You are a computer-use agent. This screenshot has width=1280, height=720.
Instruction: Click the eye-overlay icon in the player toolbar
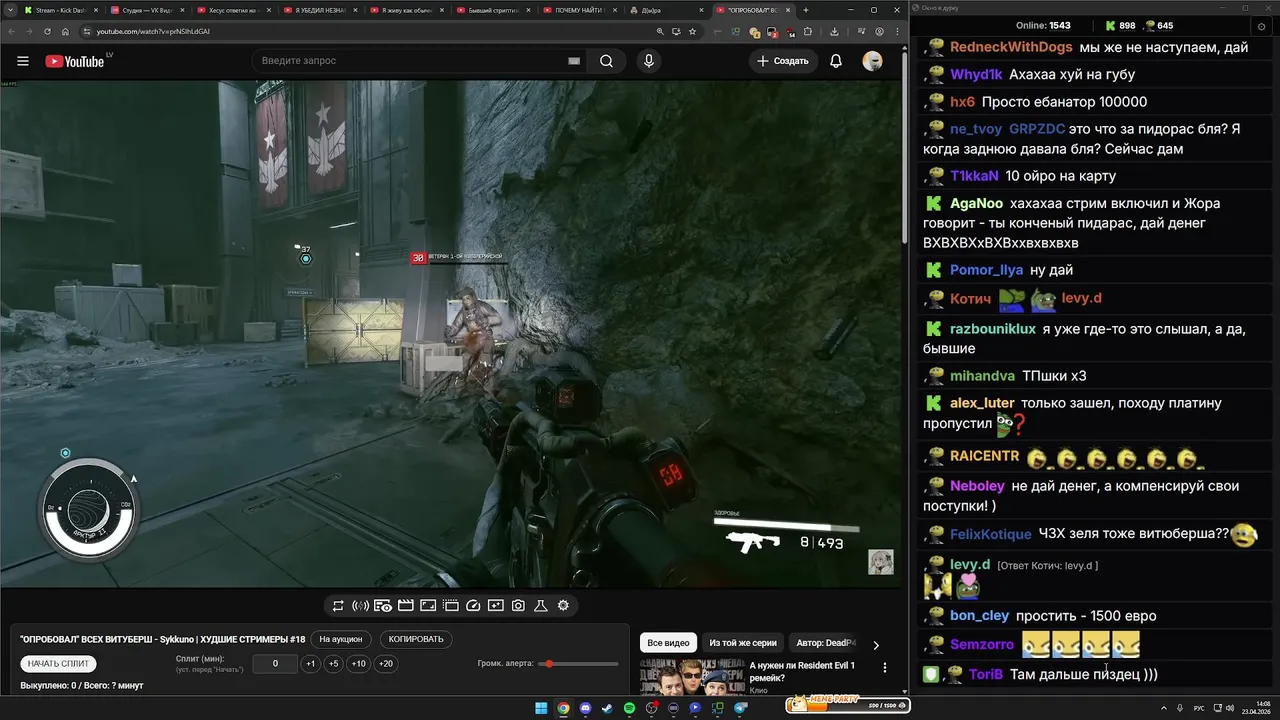[383, 606]
